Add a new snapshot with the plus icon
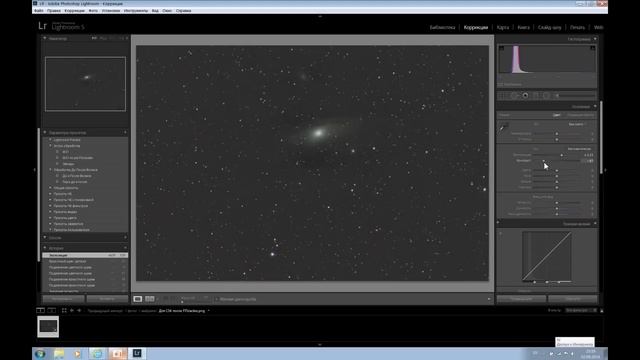 click(125, 238)
